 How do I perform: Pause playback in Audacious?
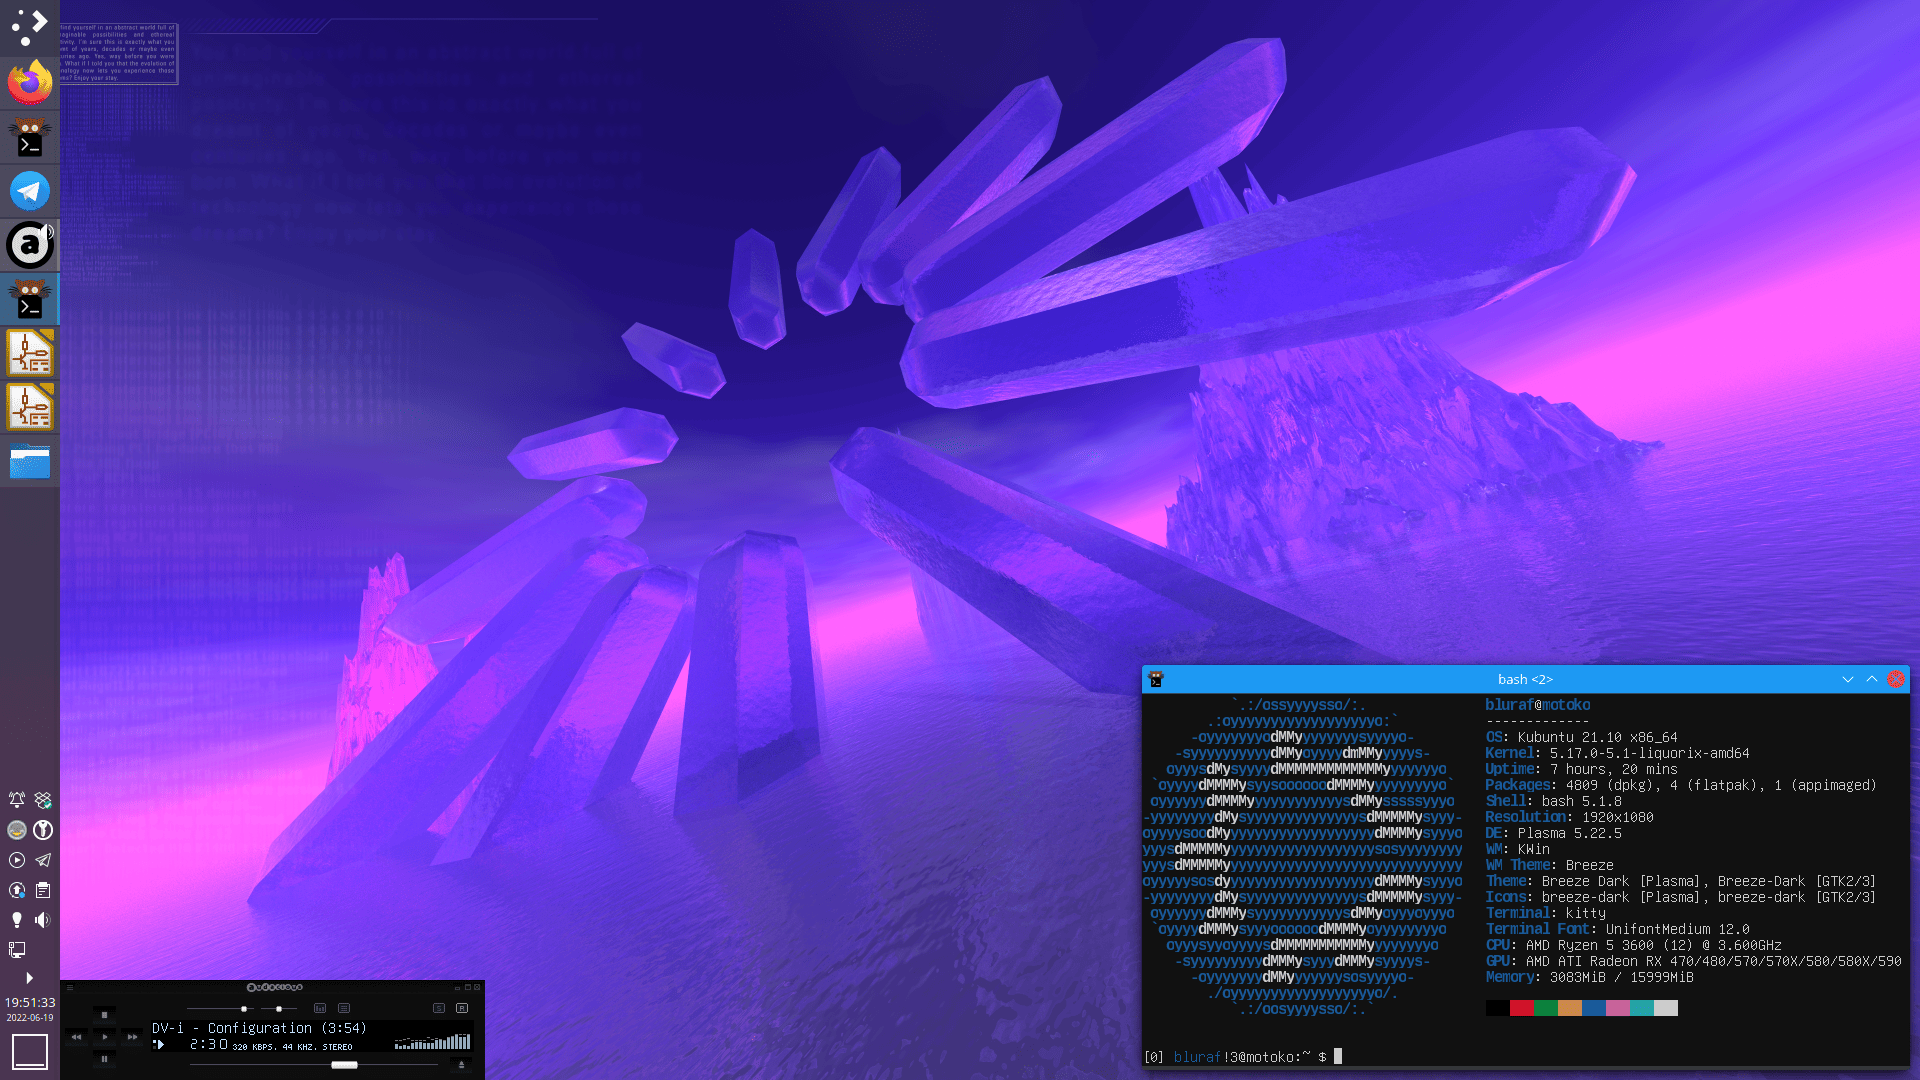tap(104, 1059)
